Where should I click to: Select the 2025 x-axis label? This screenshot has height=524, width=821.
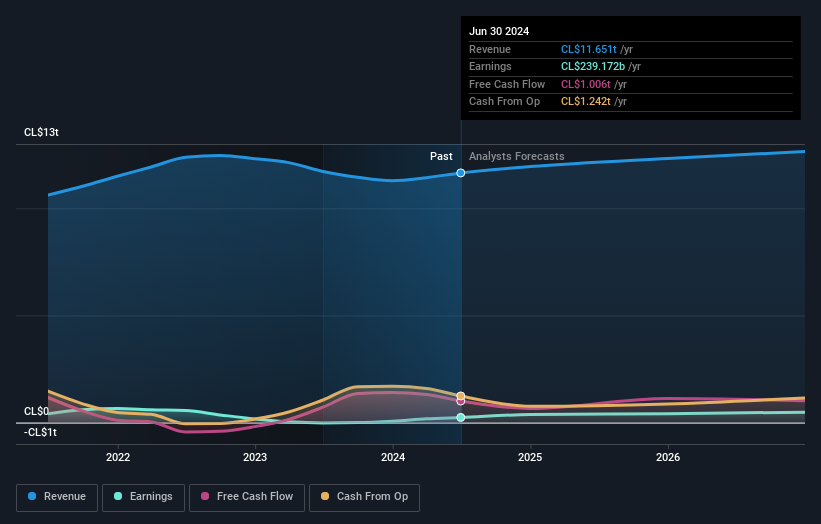click(530, 457)
